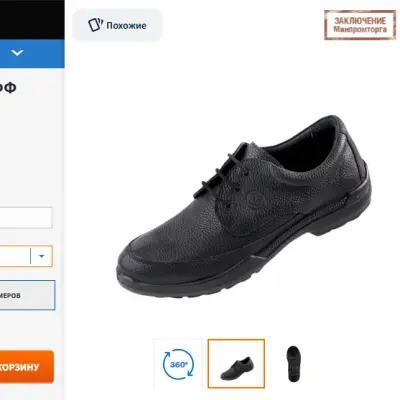Click the circular arrows of the 360° icon
The width and height of the screenshot is (400, 400).
pyautogui.click(x=178, y=364)
